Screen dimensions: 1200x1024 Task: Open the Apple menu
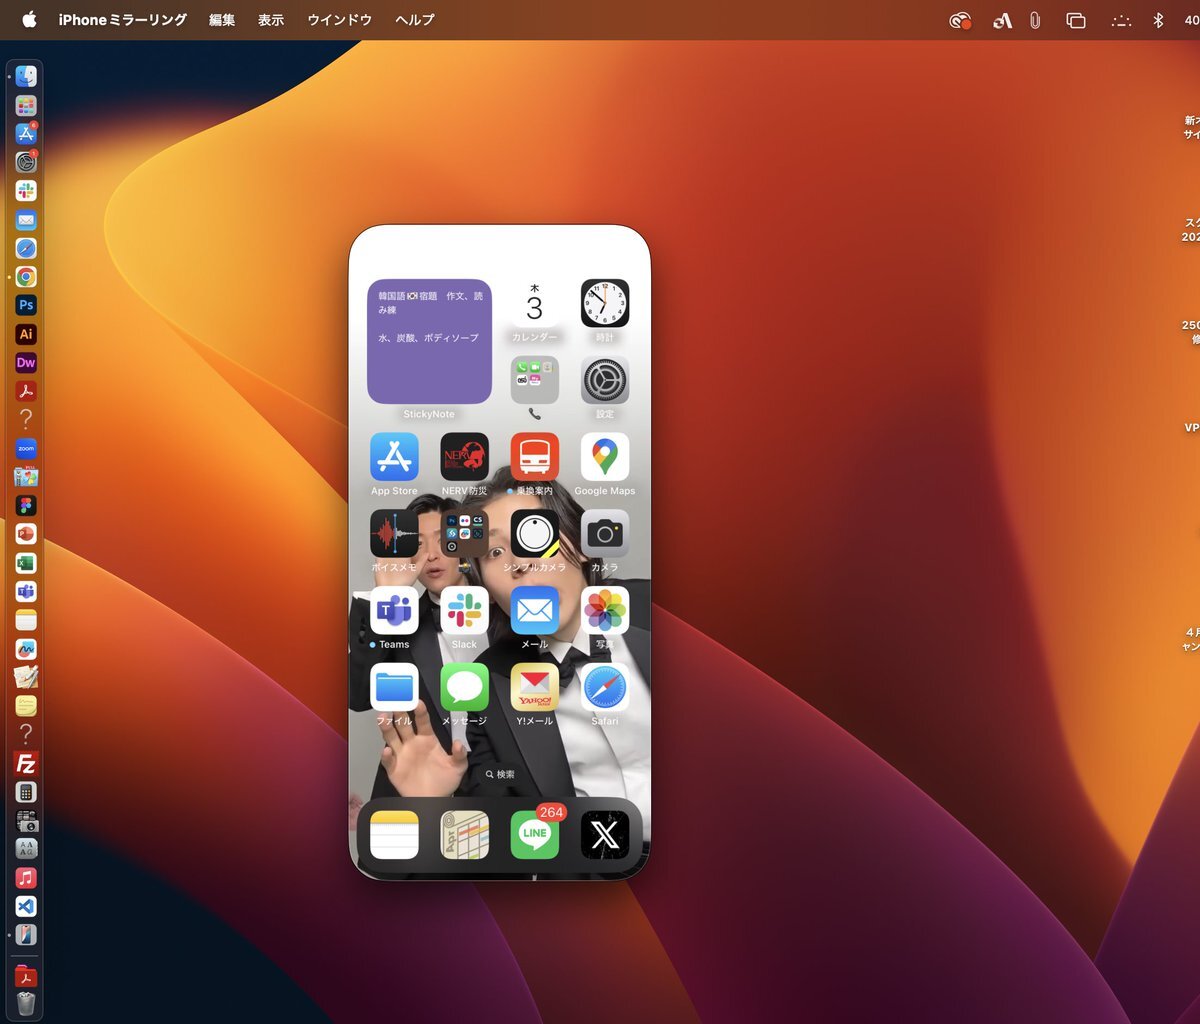(x=29, y=20)
